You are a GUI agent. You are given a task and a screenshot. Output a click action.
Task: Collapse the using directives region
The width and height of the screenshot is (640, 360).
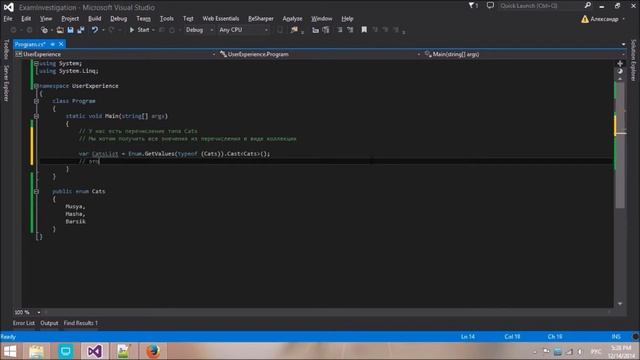pos(36,63)
